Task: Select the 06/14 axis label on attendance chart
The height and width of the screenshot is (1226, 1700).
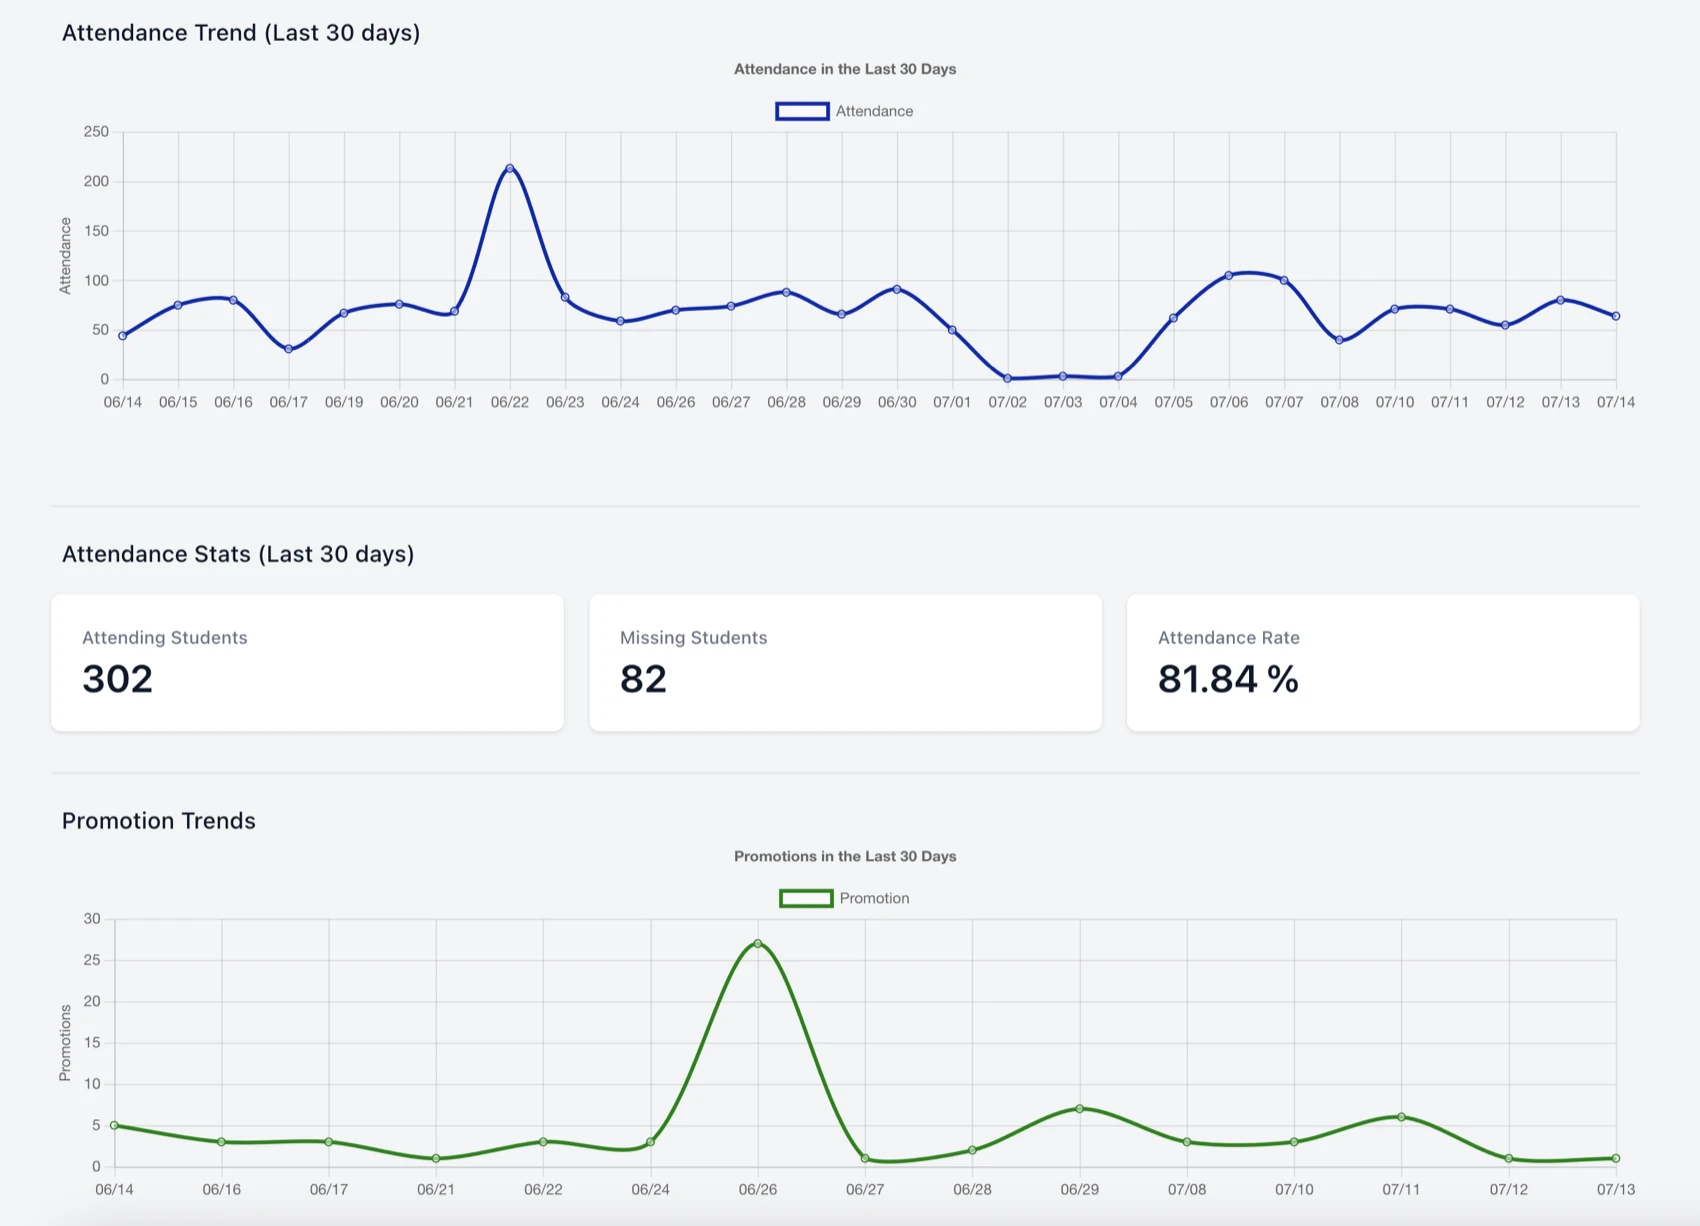Action: pyautogui.click(x=123, y=402)
